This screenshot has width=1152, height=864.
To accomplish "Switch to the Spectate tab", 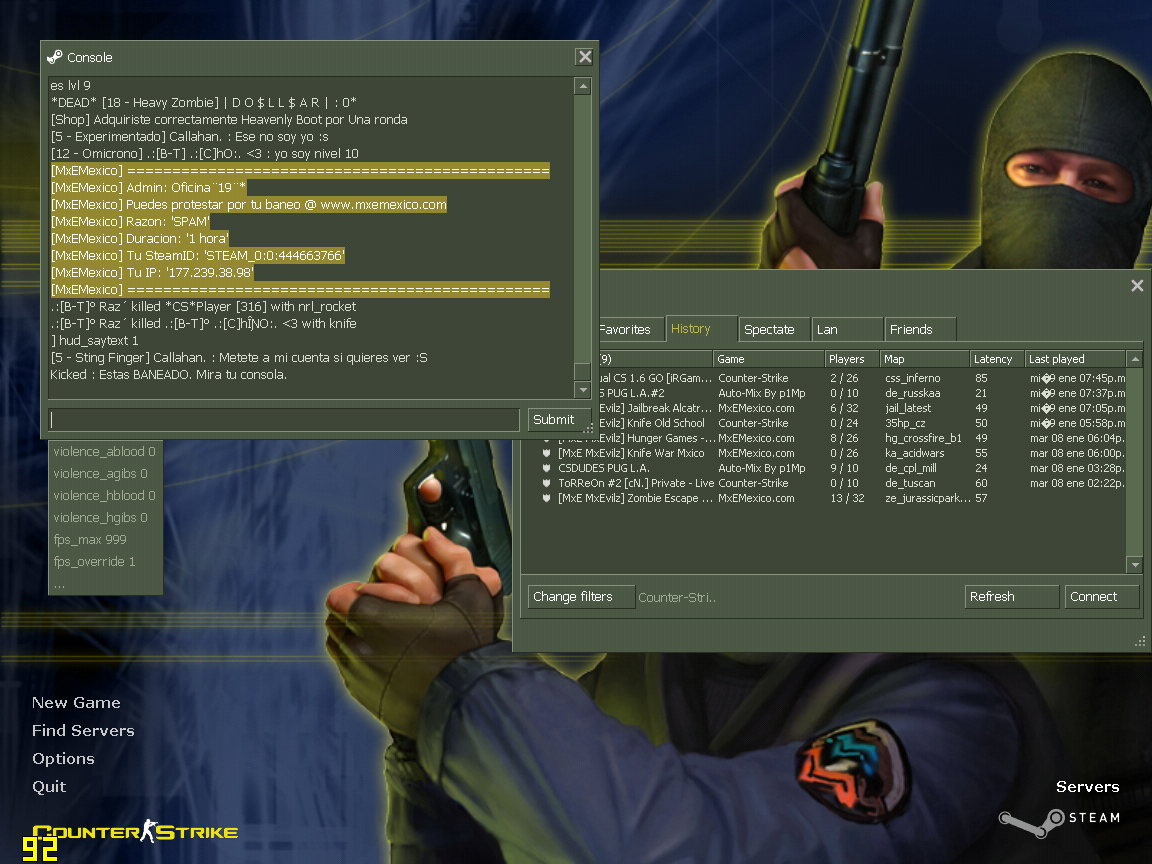I will coord(774,330).
